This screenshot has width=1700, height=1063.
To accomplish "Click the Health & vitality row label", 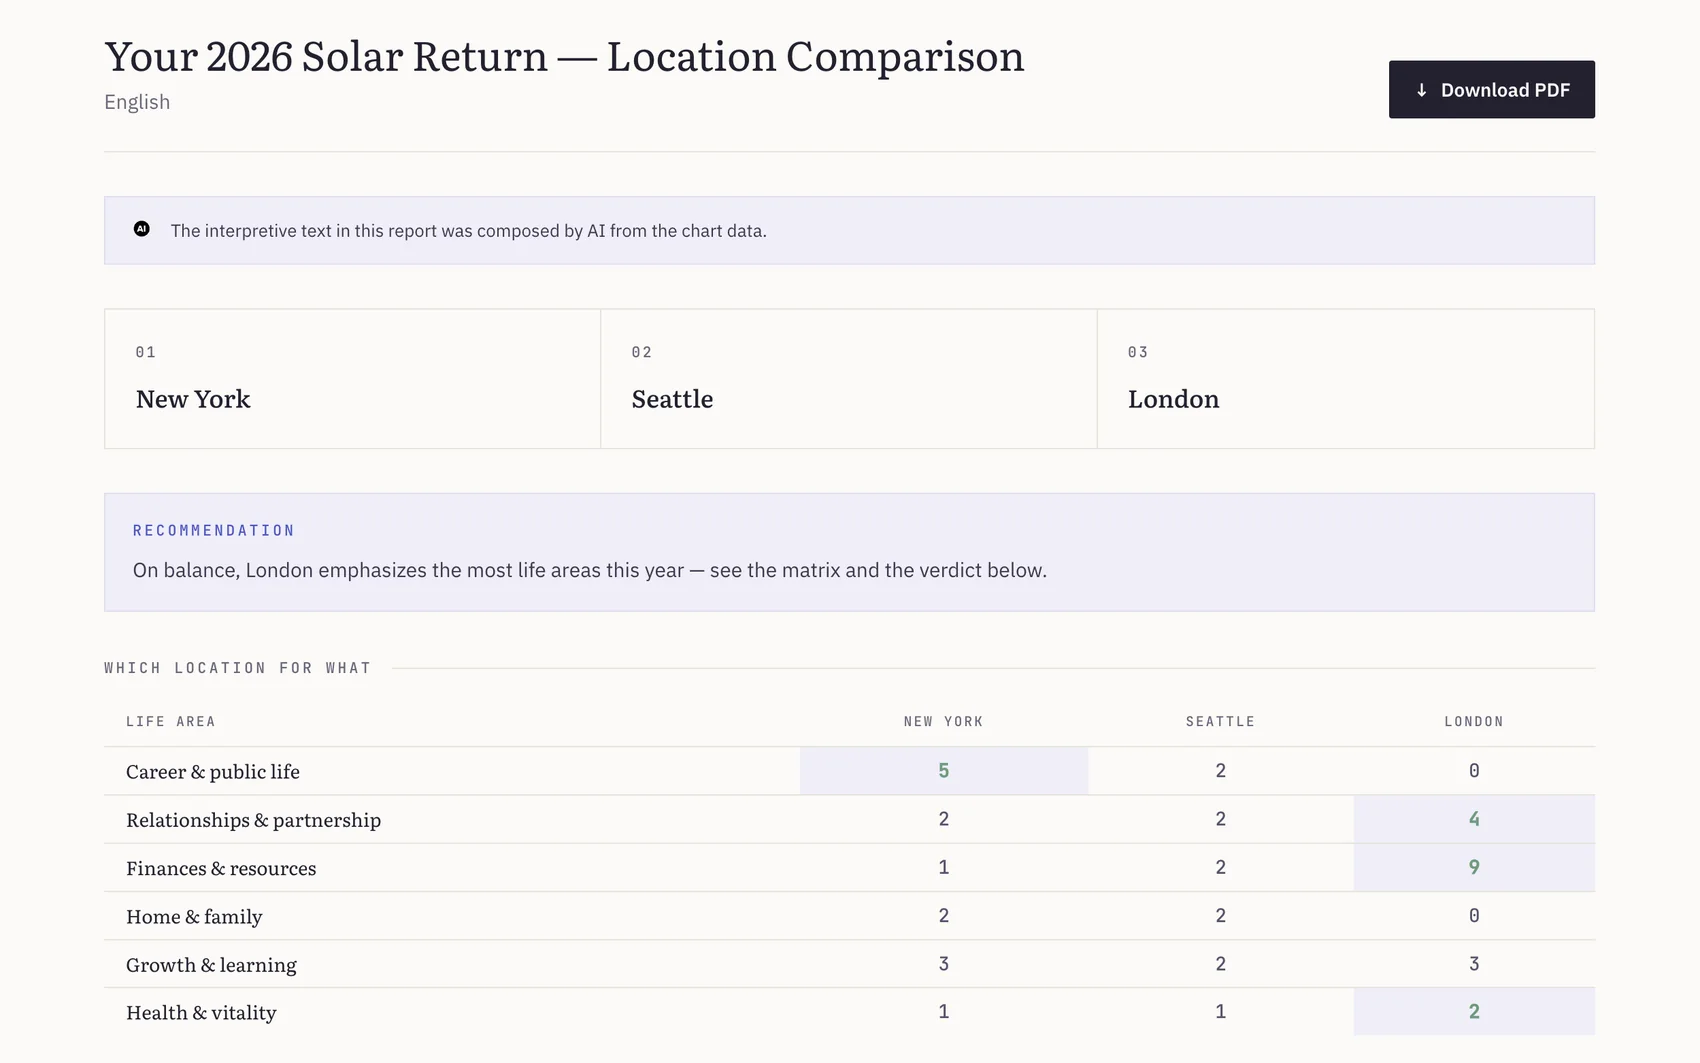I will (201, 1012).
